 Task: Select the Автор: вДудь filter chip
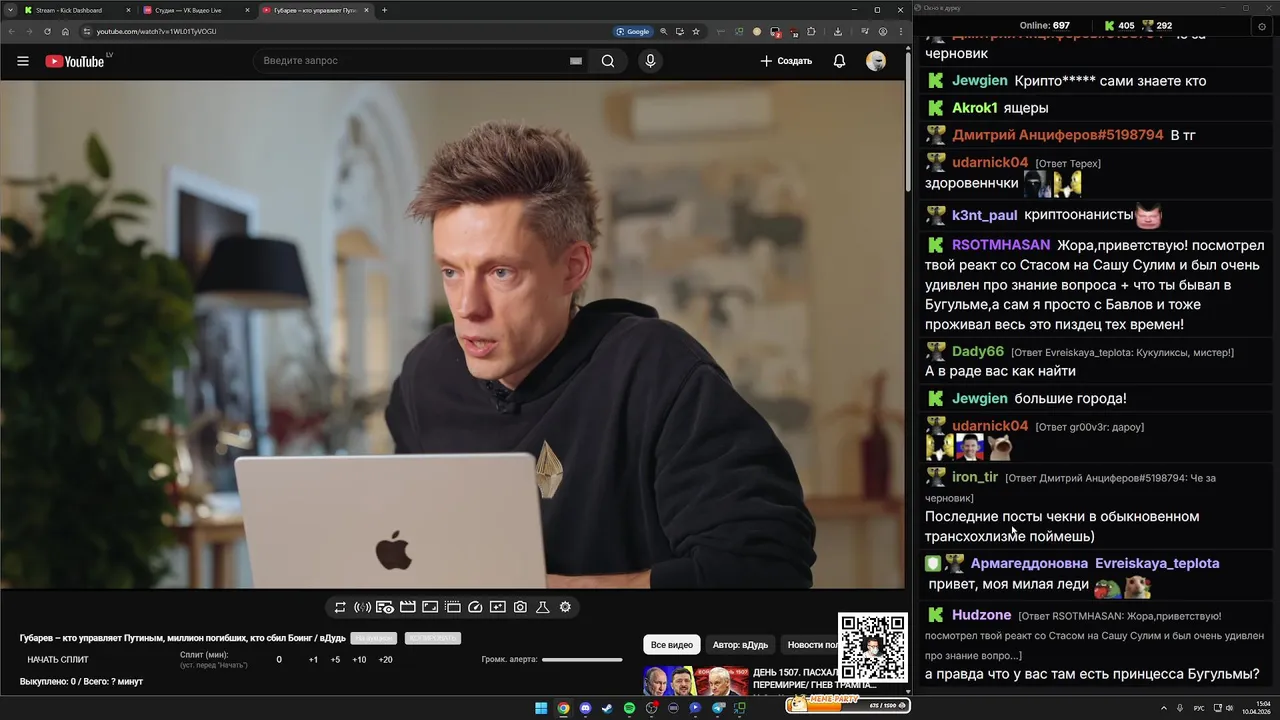740,645
